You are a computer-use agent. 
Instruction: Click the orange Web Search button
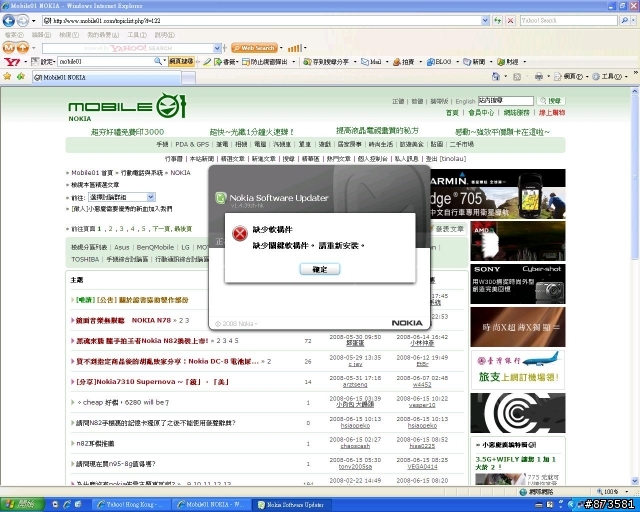(x=254, y=48)
